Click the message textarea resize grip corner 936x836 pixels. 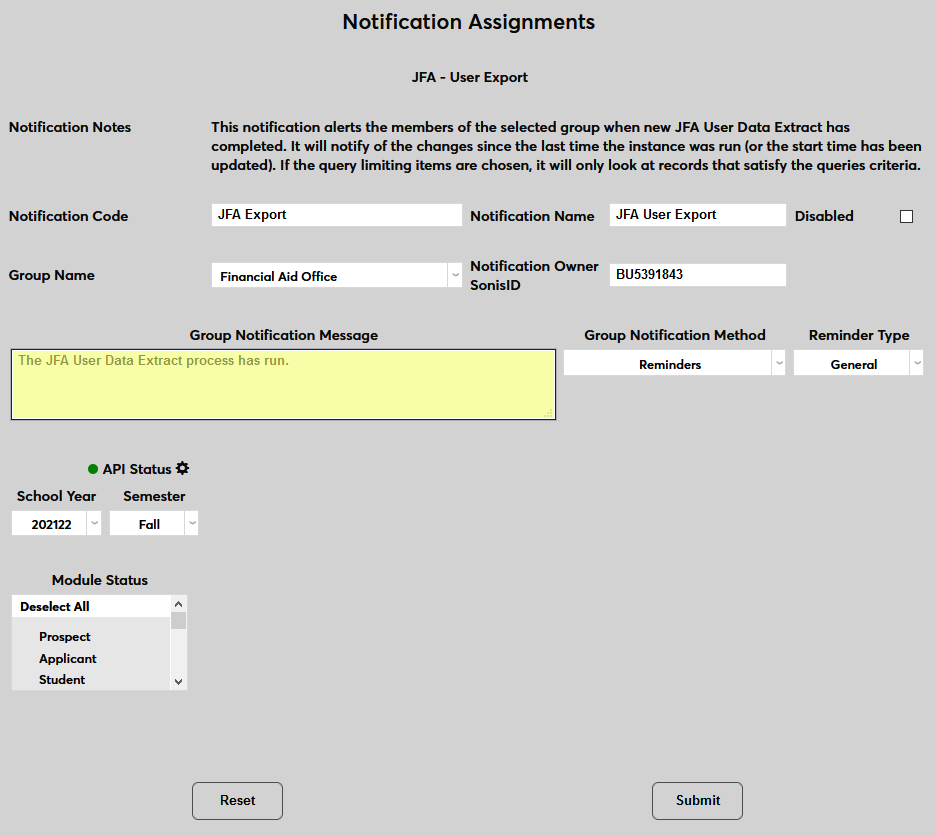[548, 413]
